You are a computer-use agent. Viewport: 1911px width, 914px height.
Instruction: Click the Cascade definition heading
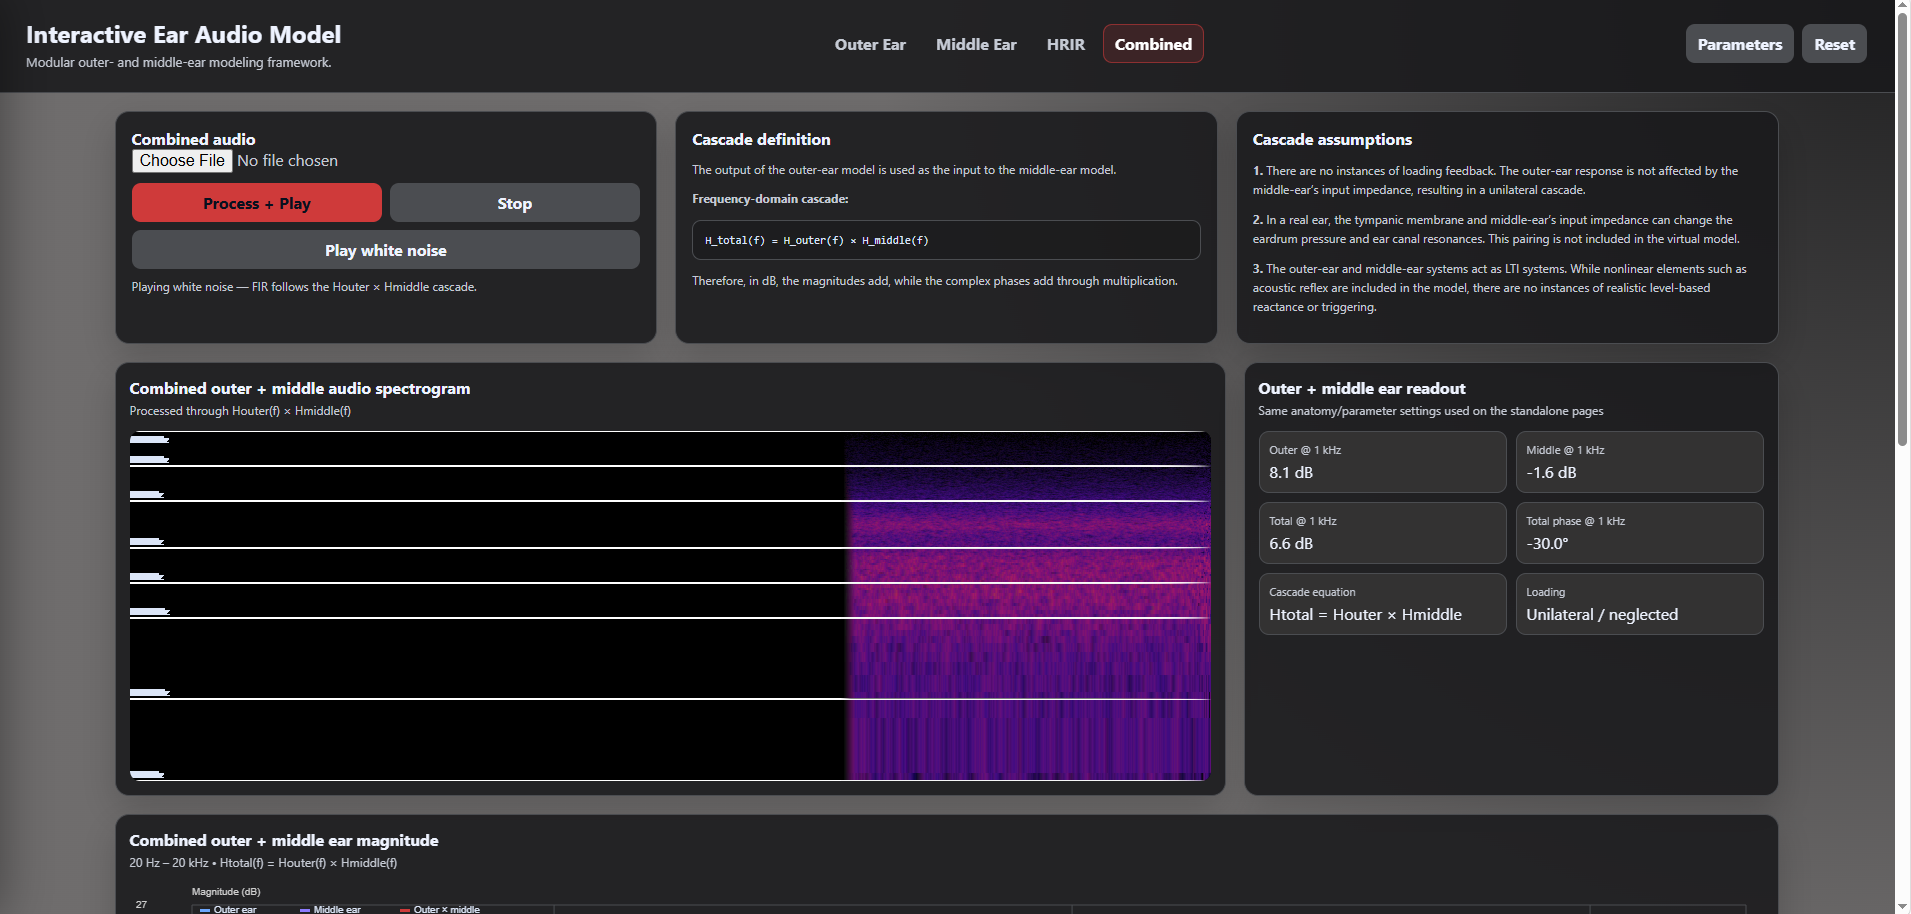point(761,140)
